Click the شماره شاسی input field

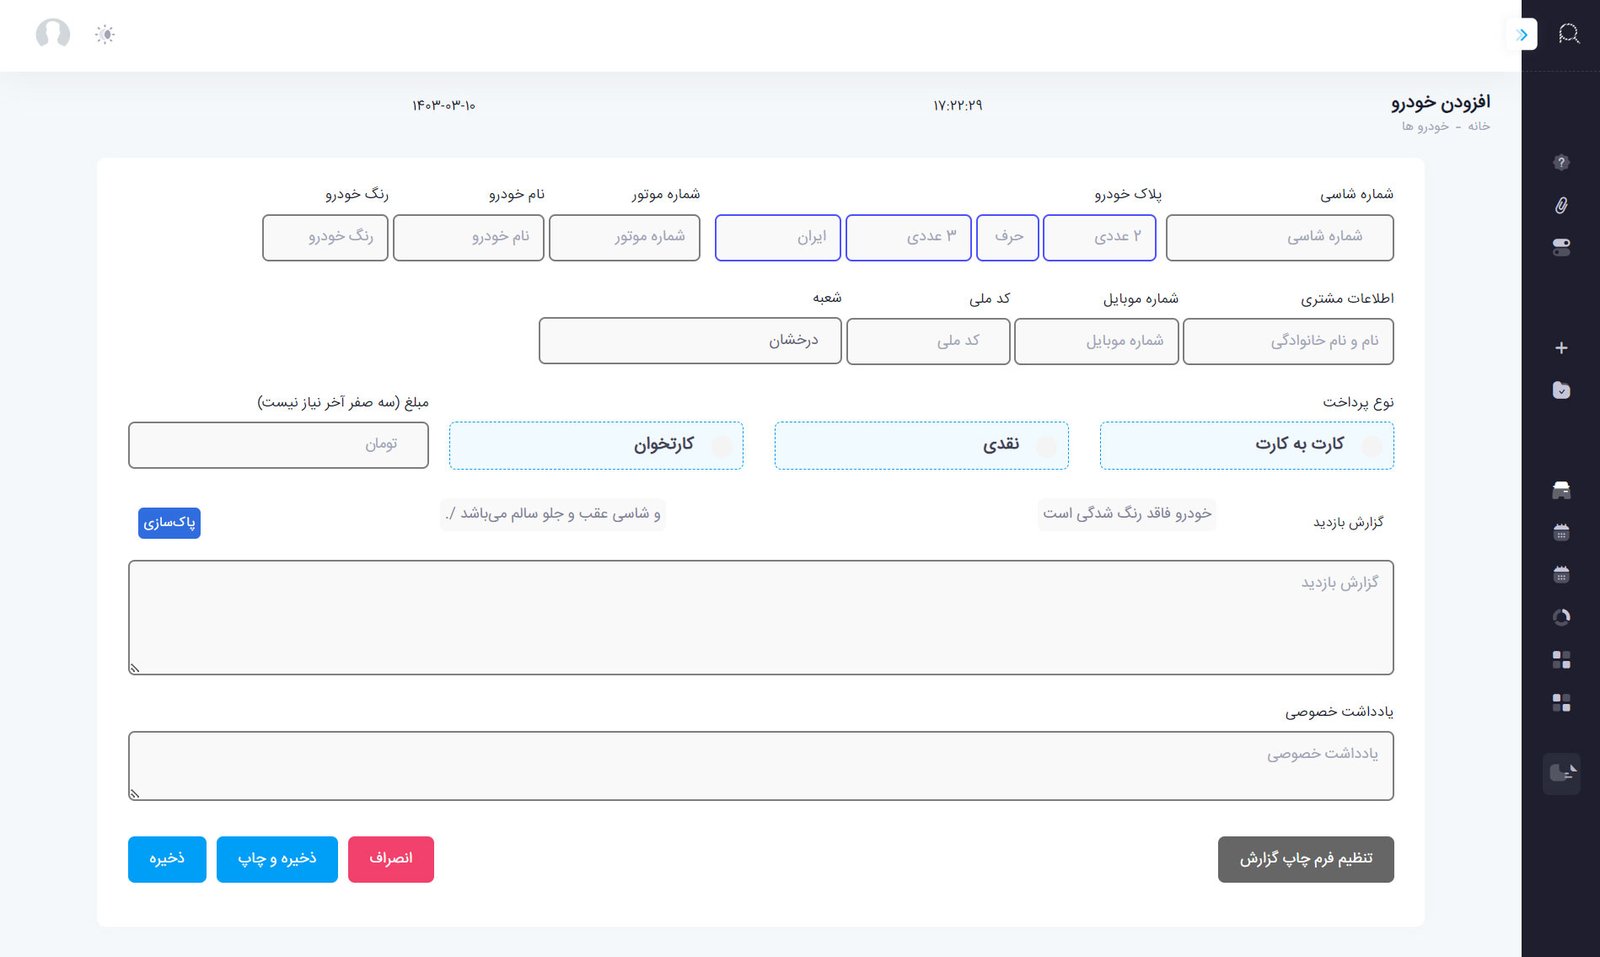point(1280,237)
